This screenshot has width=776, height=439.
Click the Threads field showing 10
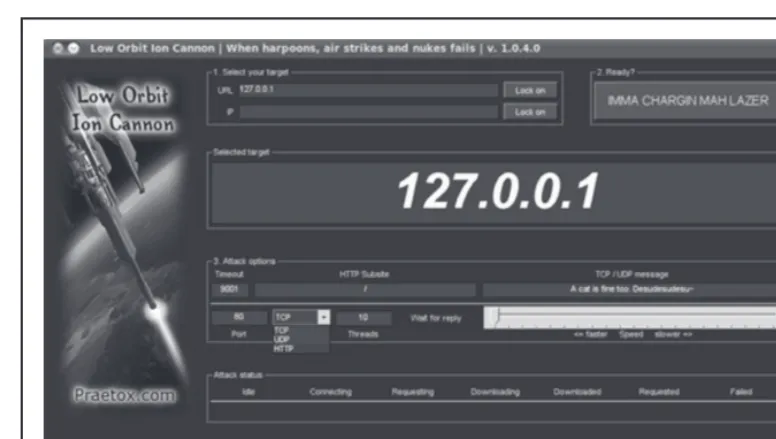point(364,317)
